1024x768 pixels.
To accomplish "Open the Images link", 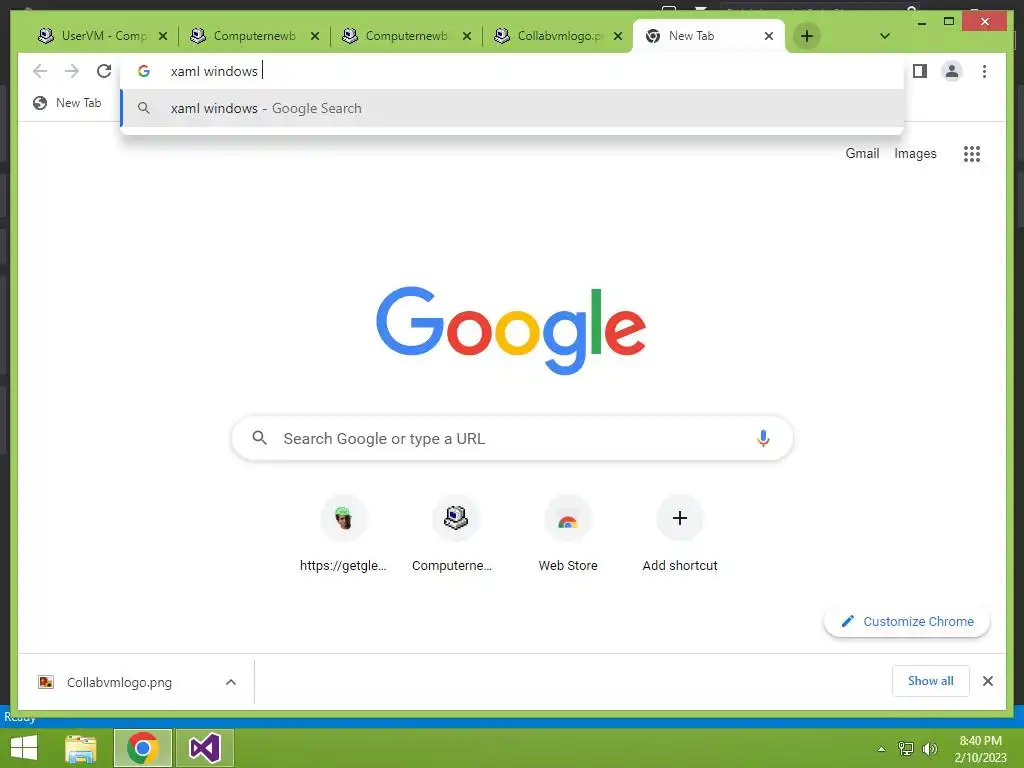I will (x=915, y=153).
